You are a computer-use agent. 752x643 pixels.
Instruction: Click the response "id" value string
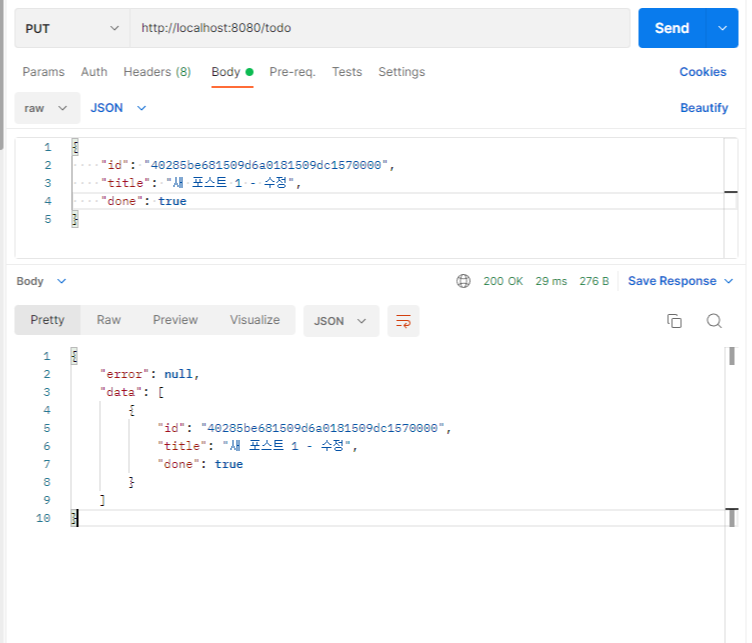322,428
